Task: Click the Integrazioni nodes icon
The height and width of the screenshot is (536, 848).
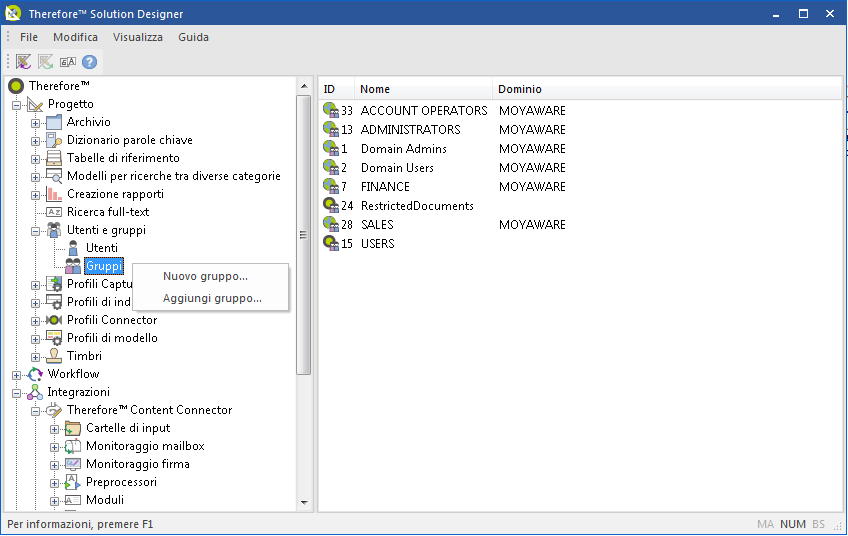Action: click(35, 392)
